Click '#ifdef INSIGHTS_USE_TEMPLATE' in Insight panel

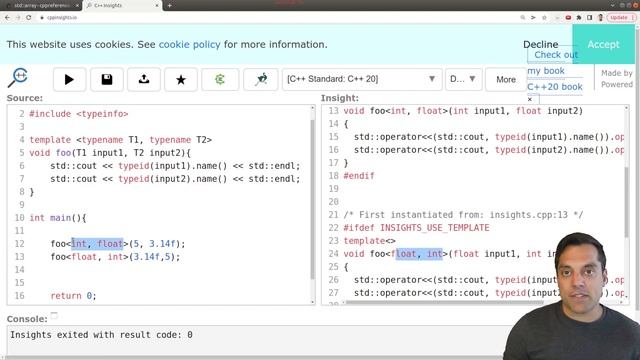[416, 227]
